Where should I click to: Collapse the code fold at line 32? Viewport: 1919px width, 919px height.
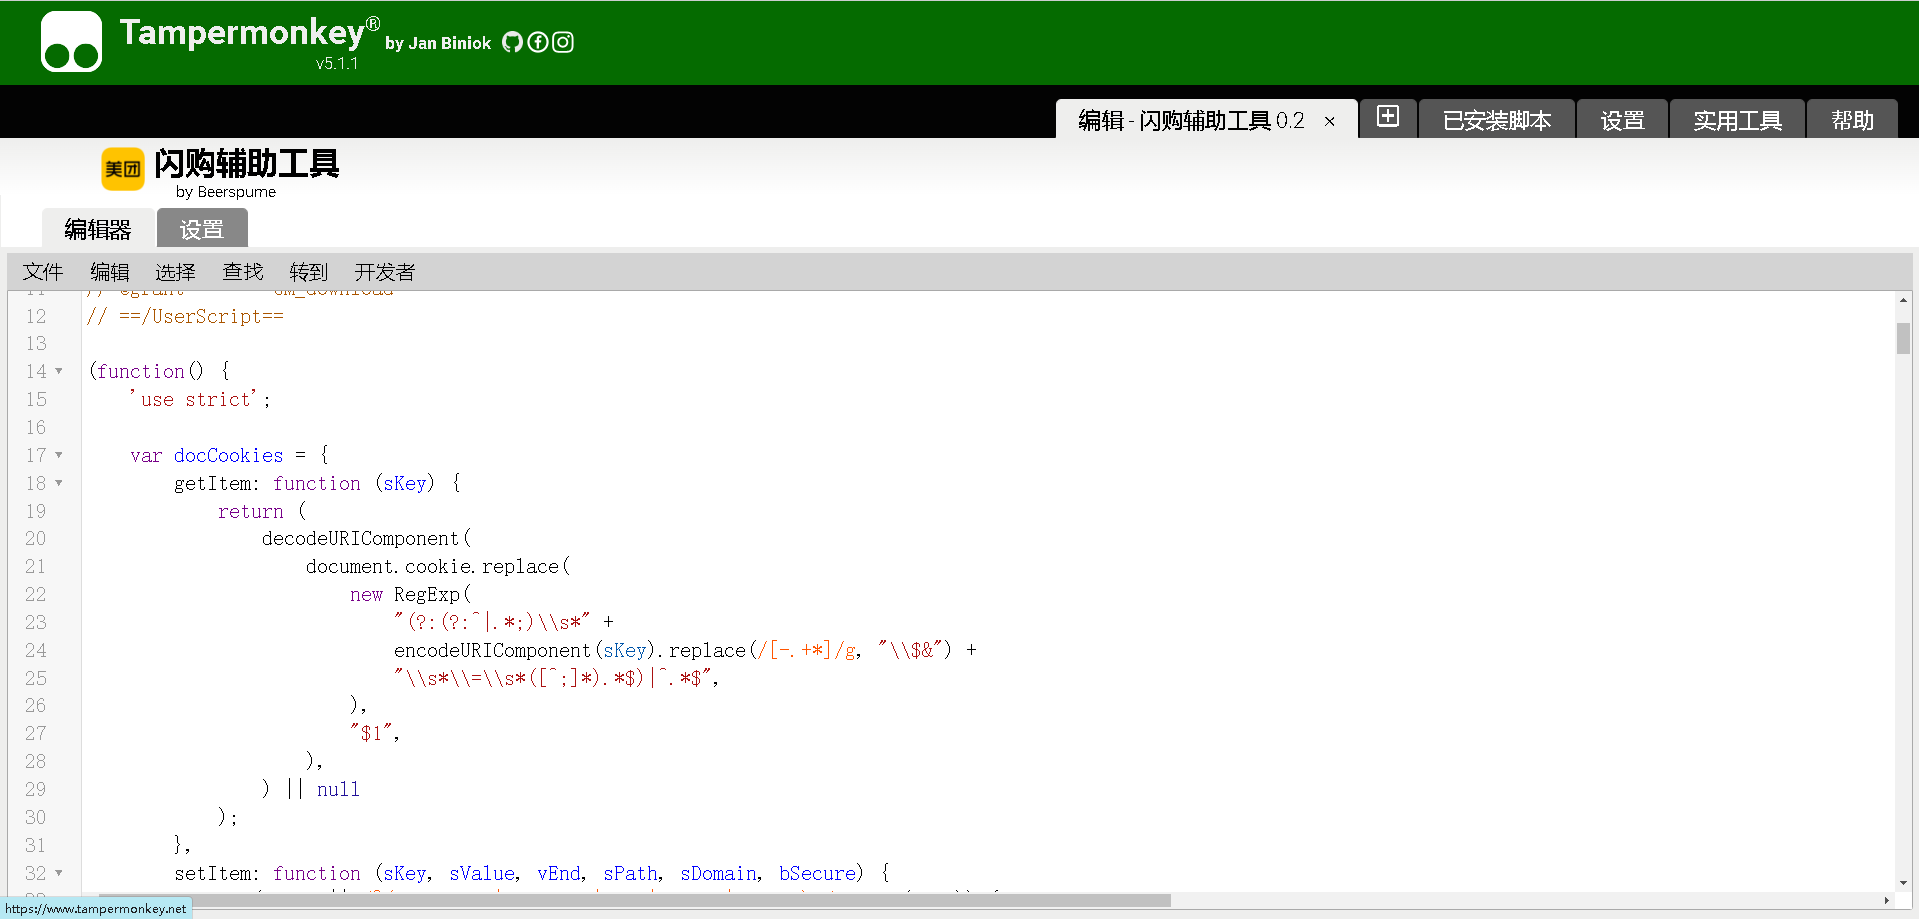click(x=59, y=873)
